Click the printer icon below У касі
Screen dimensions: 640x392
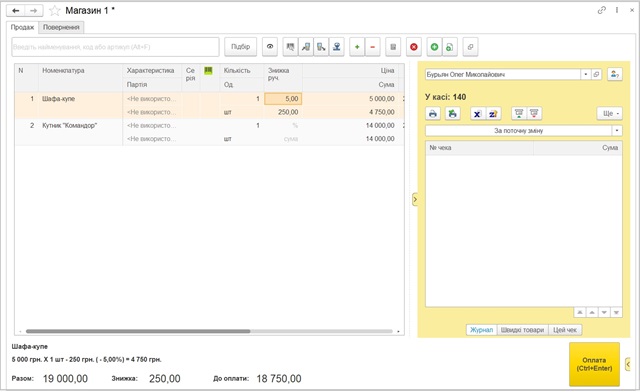[433, 114]
